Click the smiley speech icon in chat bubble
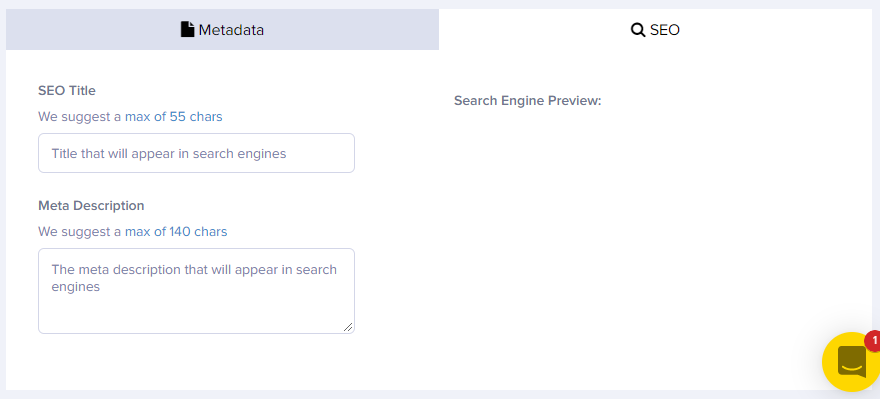The image size is (880, 399). [852, 361]
